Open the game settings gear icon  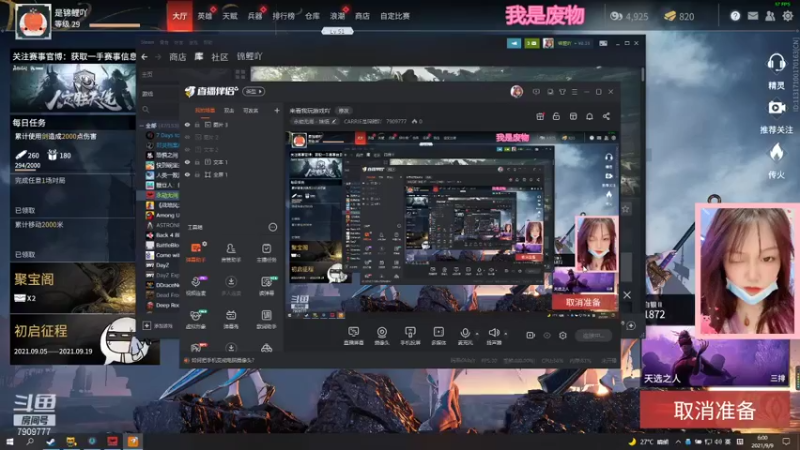tap(788, 16)
